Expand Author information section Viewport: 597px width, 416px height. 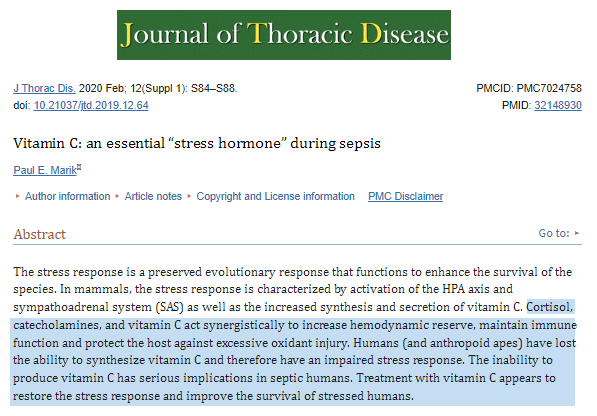click(x=67, y=196)
